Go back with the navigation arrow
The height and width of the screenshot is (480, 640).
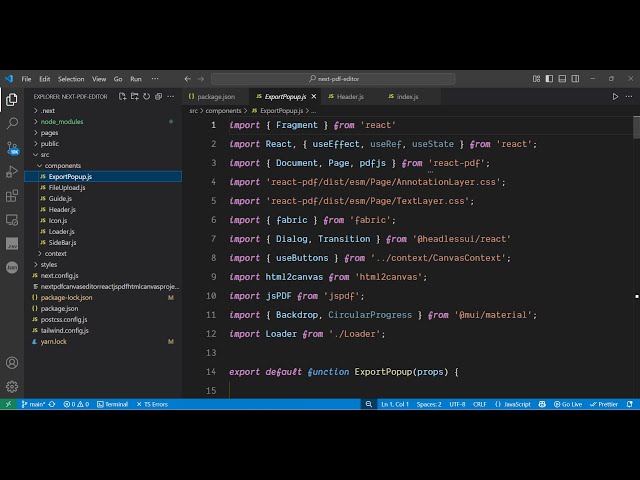coord(187,79)
